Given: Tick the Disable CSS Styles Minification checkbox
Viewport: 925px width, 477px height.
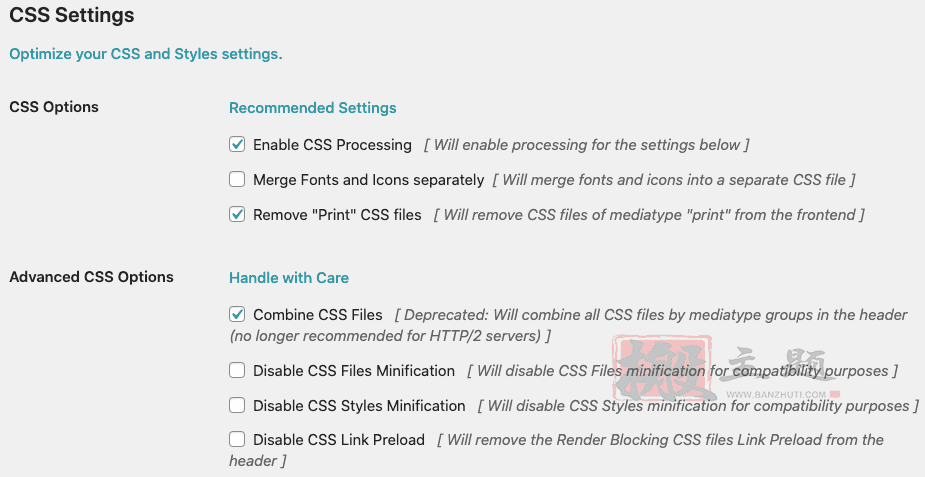Looking at the screenshot, I should pyautogui.click(x=237, y=405).
